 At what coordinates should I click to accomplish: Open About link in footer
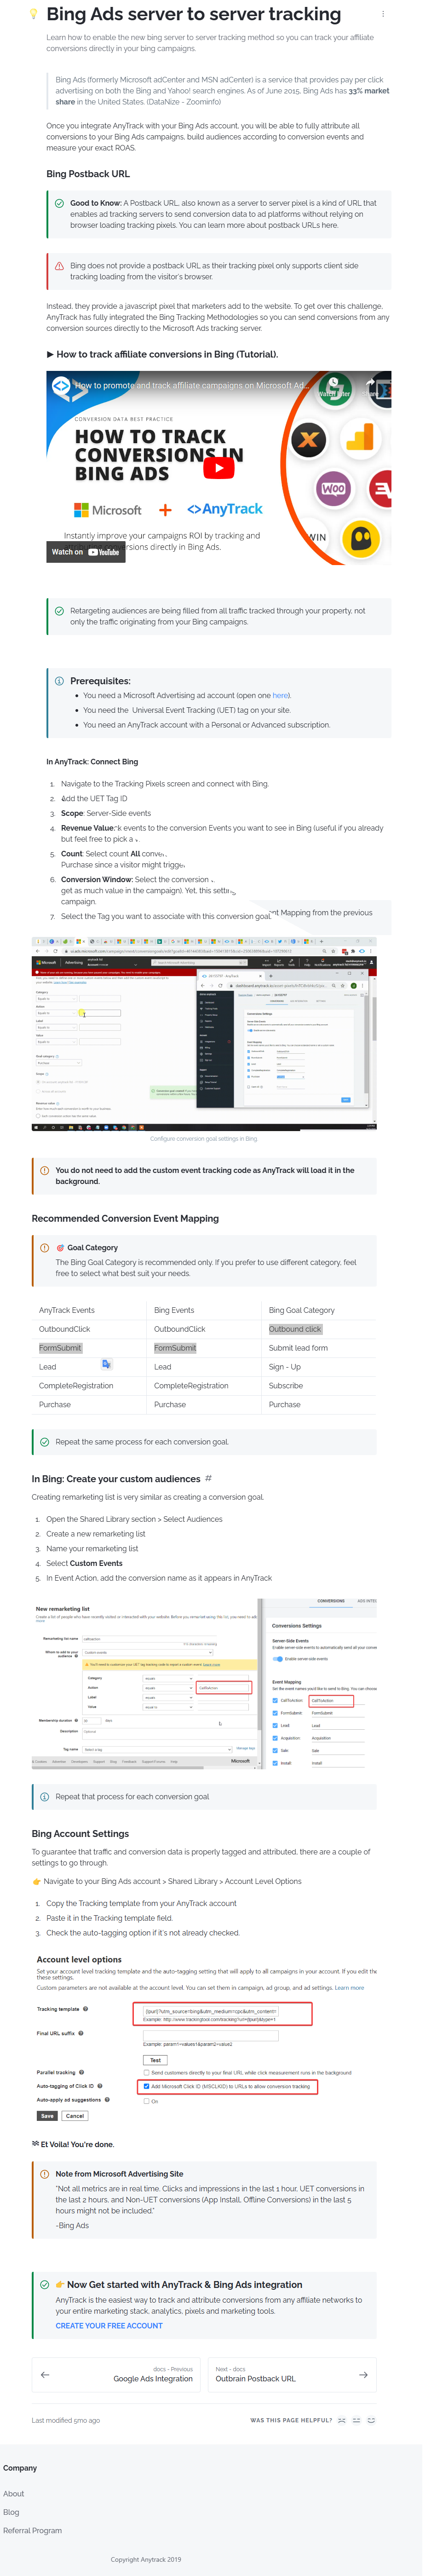coord(13,2494)
